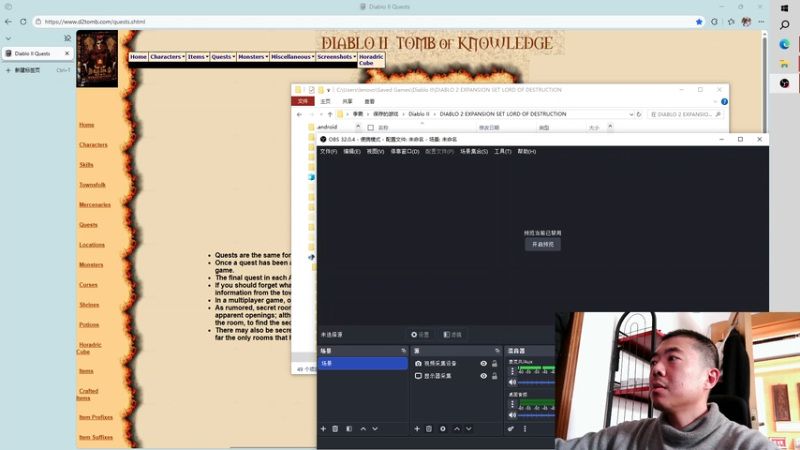Viewport: 800px width, 450px height.
Task: Open mixer toolbar three-dot menu
Action: [x=524, y=429]
